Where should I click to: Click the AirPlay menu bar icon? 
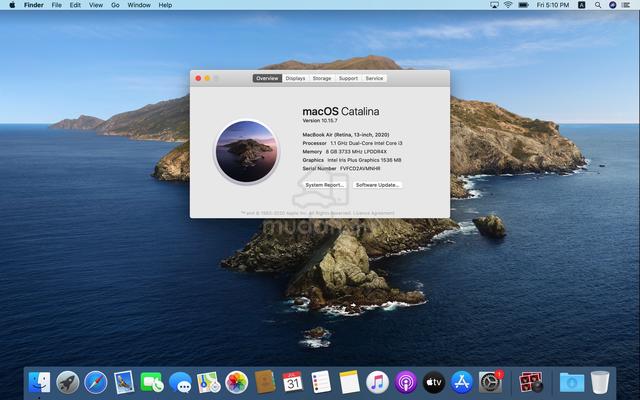tap(494, 5)
